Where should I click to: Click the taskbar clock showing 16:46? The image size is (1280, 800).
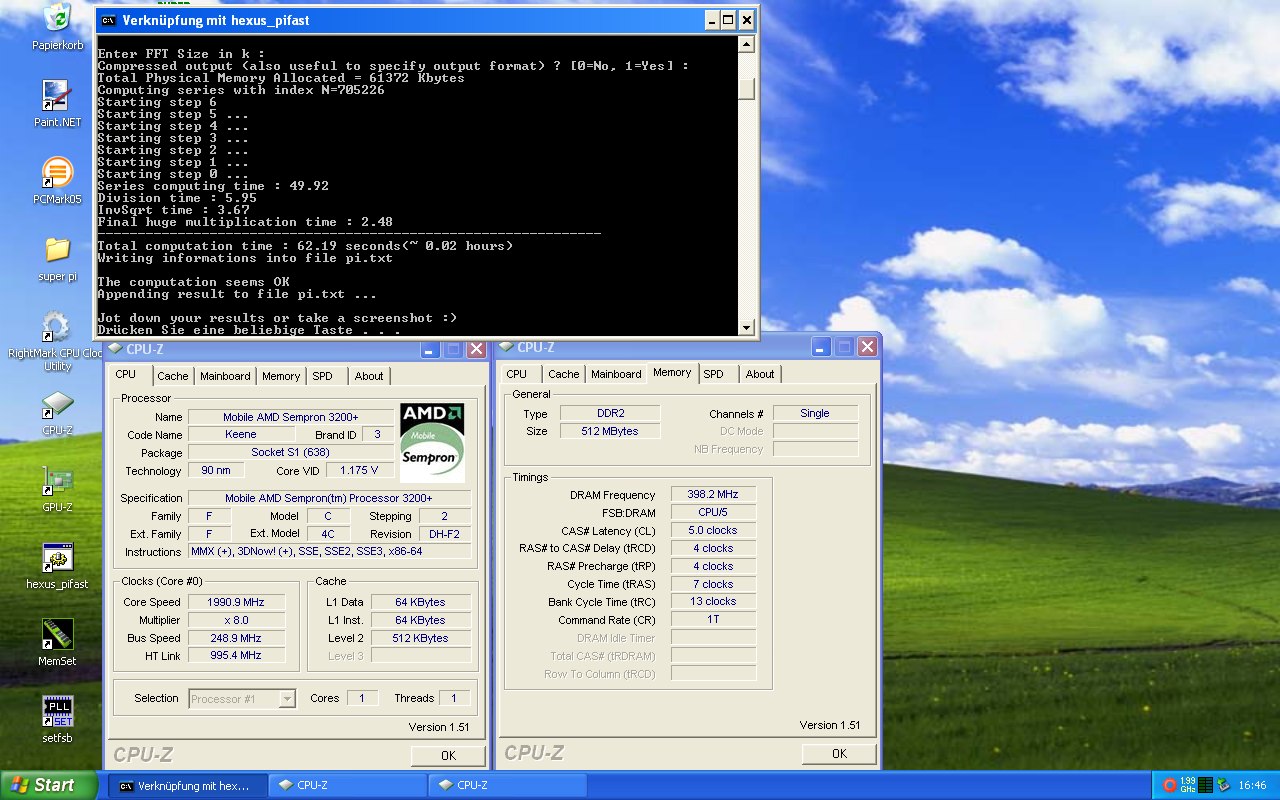coord(1252,785)
